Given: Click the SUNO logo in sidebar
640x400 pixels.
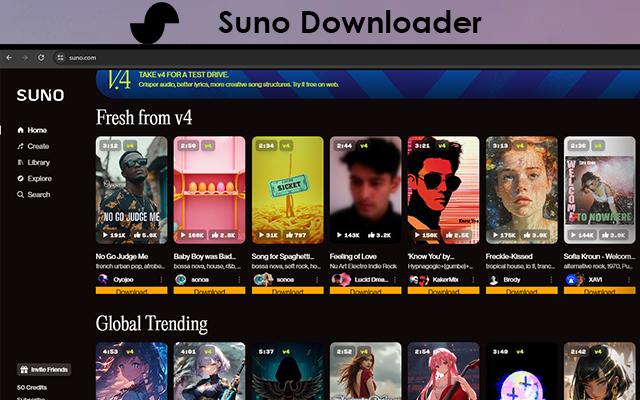Looking at the screenshot, I should tap(40, 95).
